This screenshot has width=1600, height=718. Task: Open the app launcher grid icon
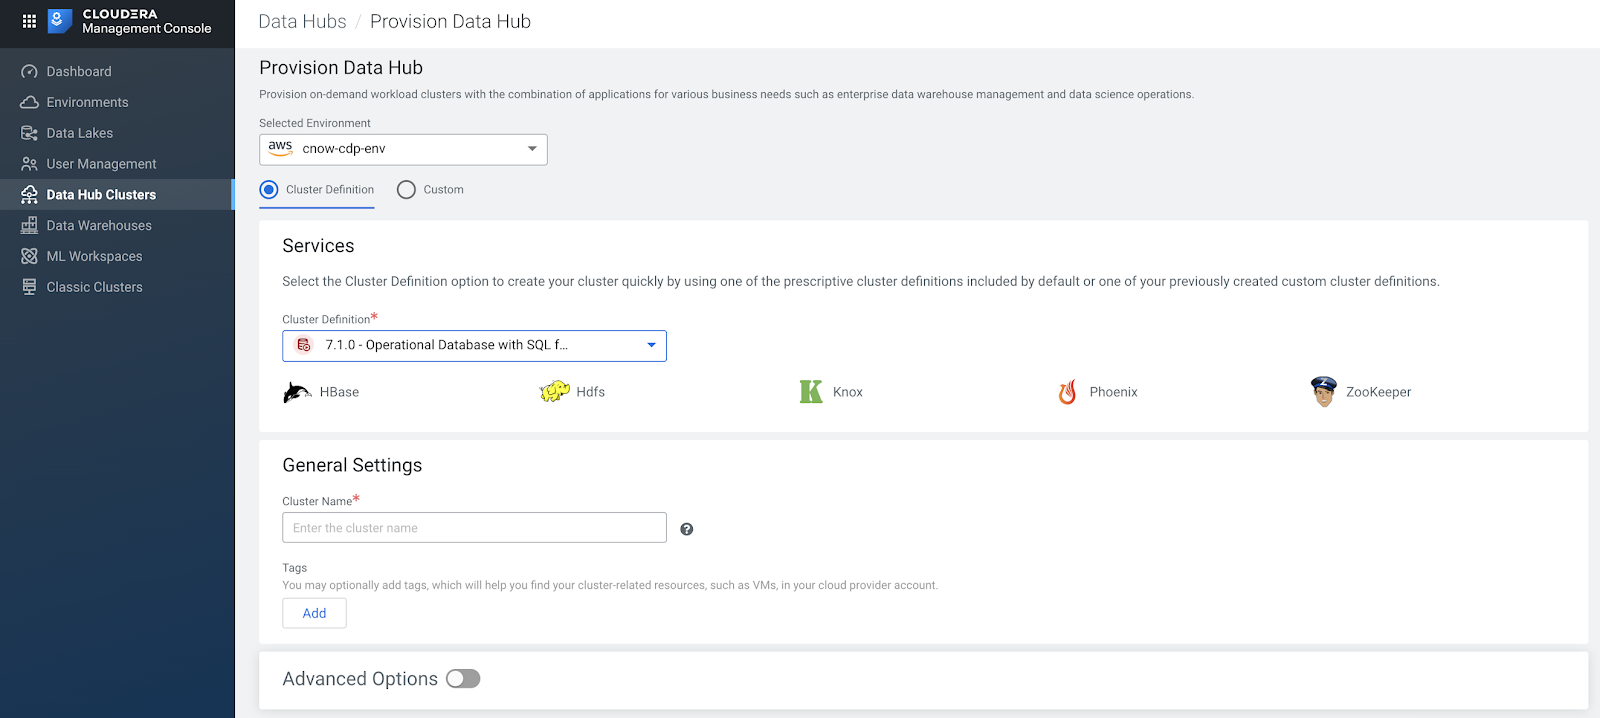pyautogui.click(x=29, y=21)
